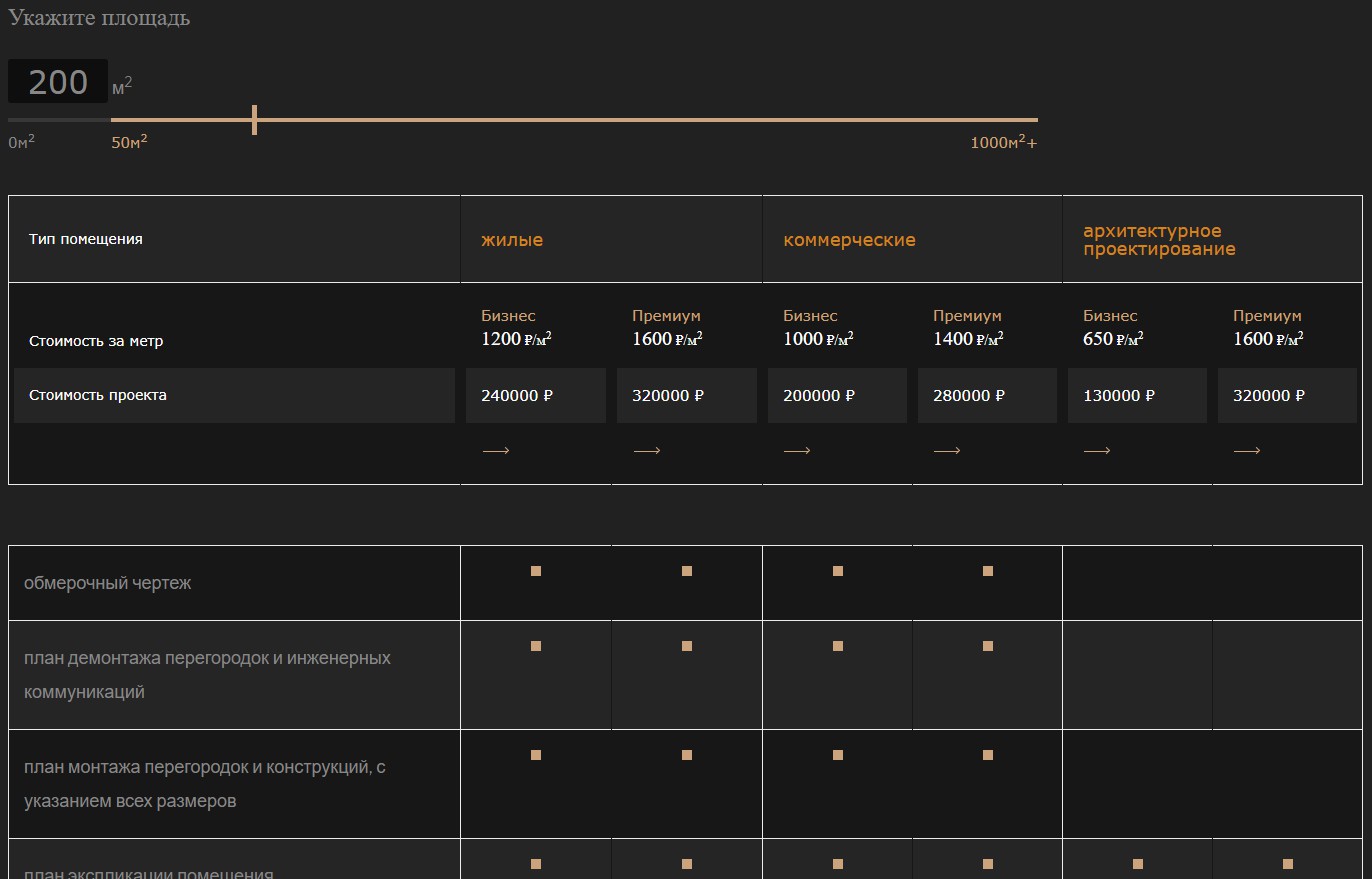Click arrow under жилые Премиум 320000 price
The image size is (1372, 879).
click(x=647, y=451)
